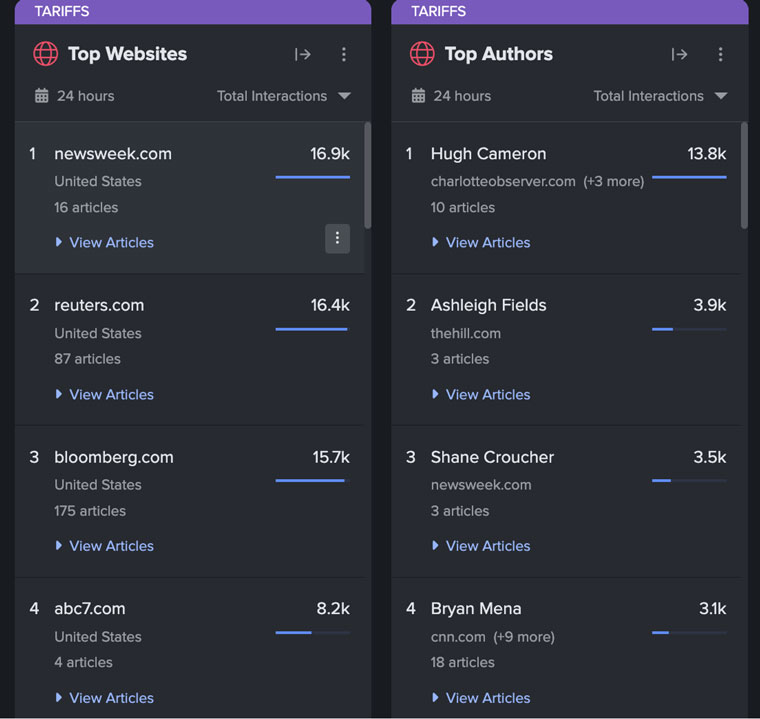Click the abc7.com website name
This screenshot has width=760, height=719.
[x=90, y=608]
